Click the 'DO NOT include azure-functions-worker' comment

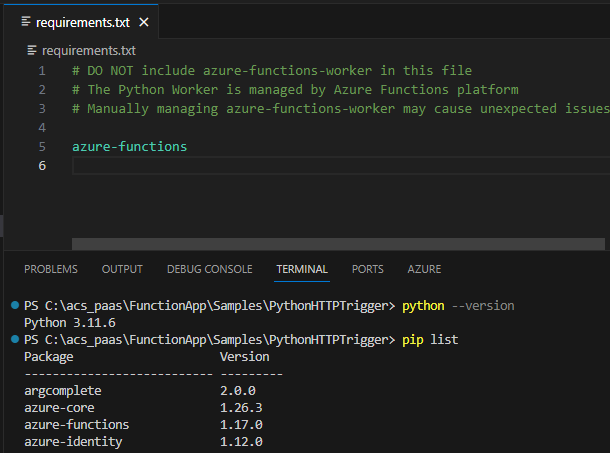[x=272, y=71]
